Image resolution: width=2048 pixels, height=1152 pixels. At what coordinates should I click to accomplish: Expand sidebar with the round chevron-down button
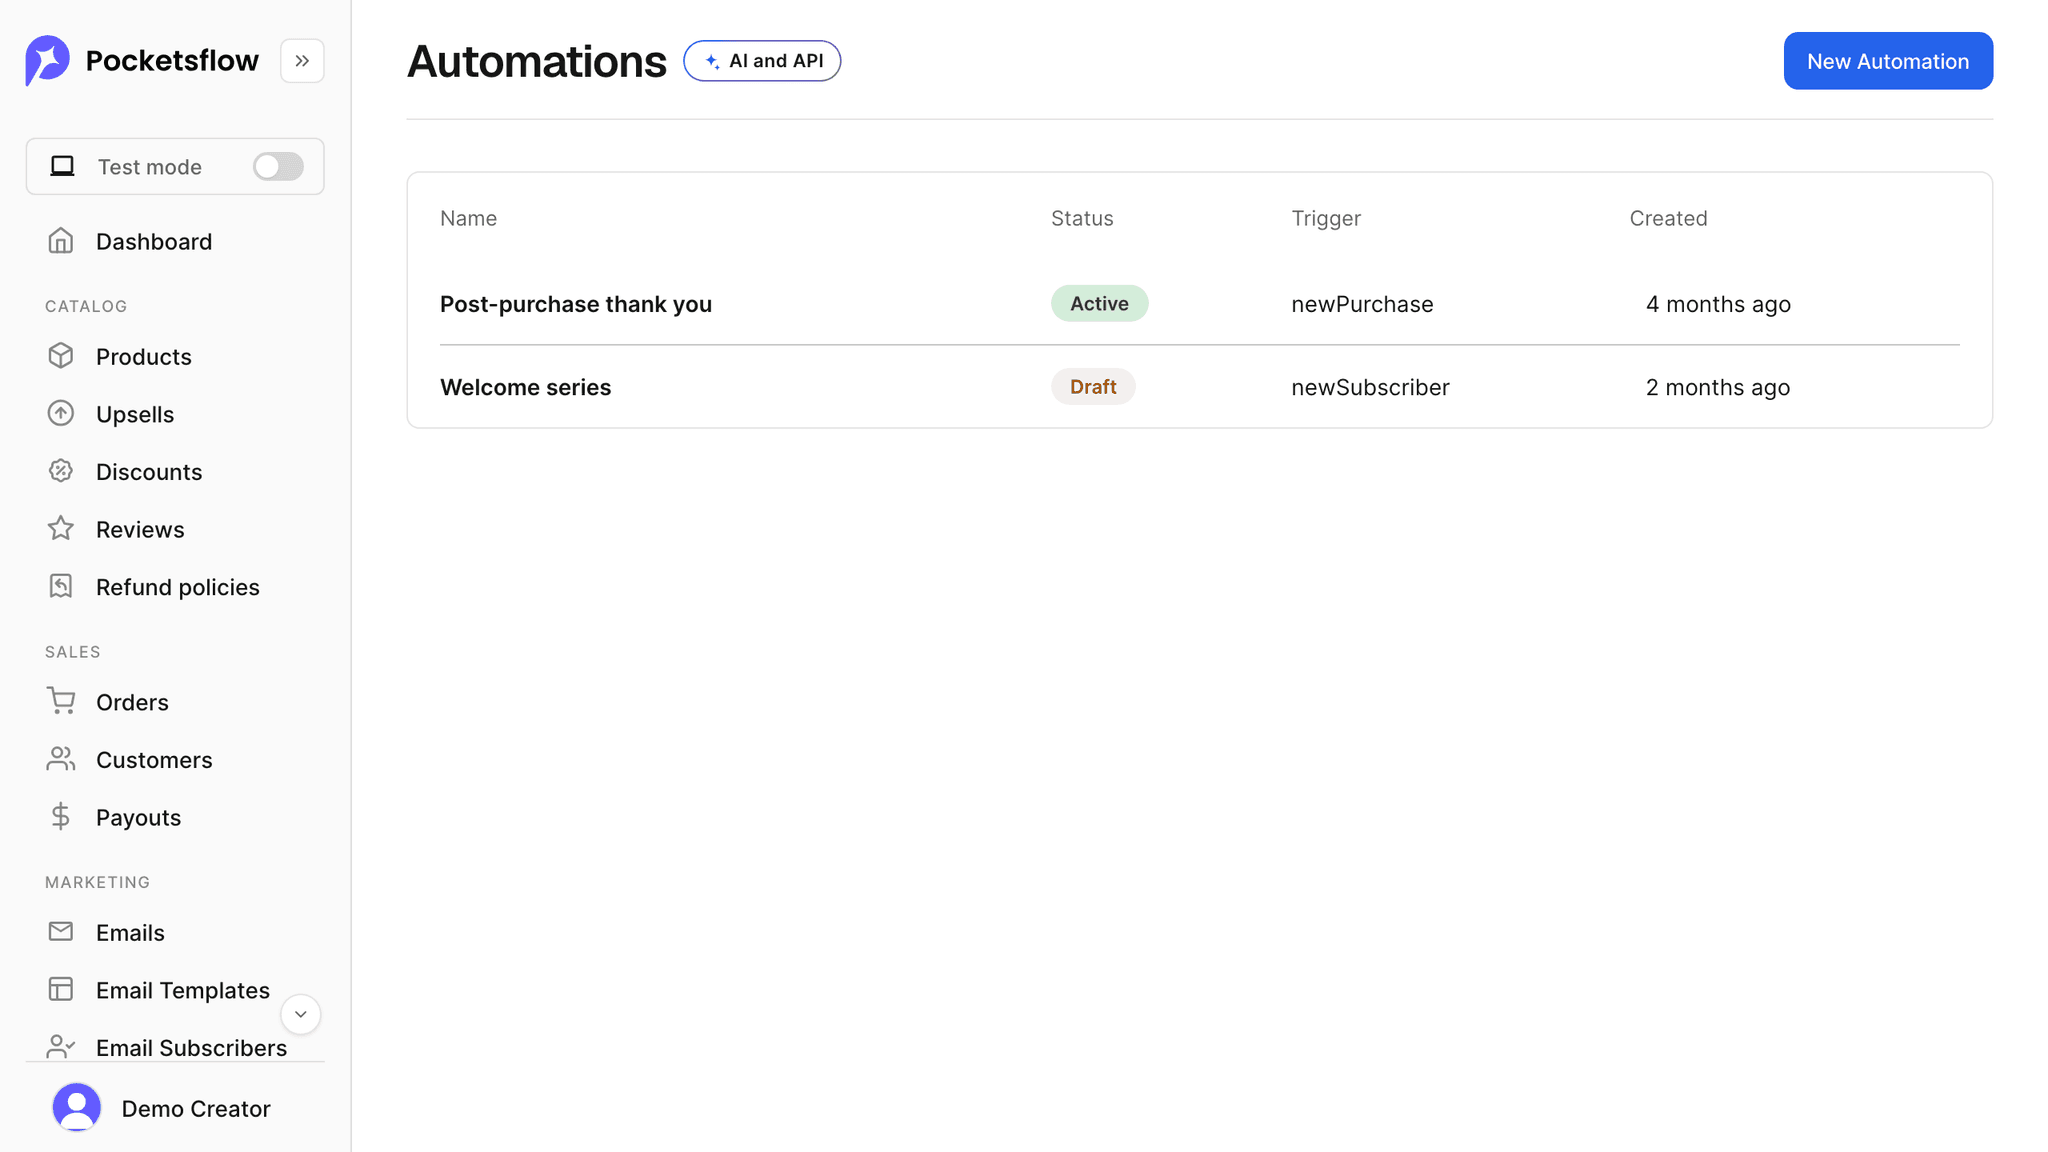[300, 1014]
